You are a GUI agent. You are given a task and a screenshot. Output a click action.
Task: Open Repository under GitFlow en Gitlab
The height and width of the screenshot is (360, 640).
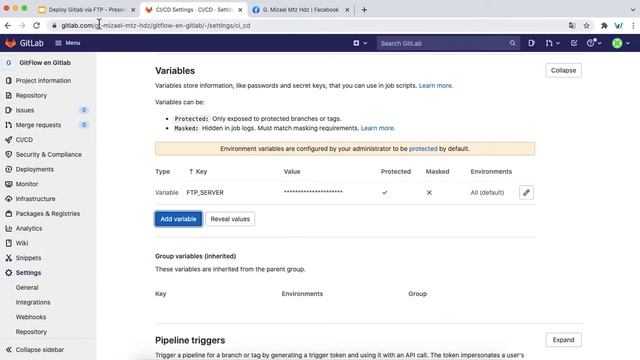31,95
